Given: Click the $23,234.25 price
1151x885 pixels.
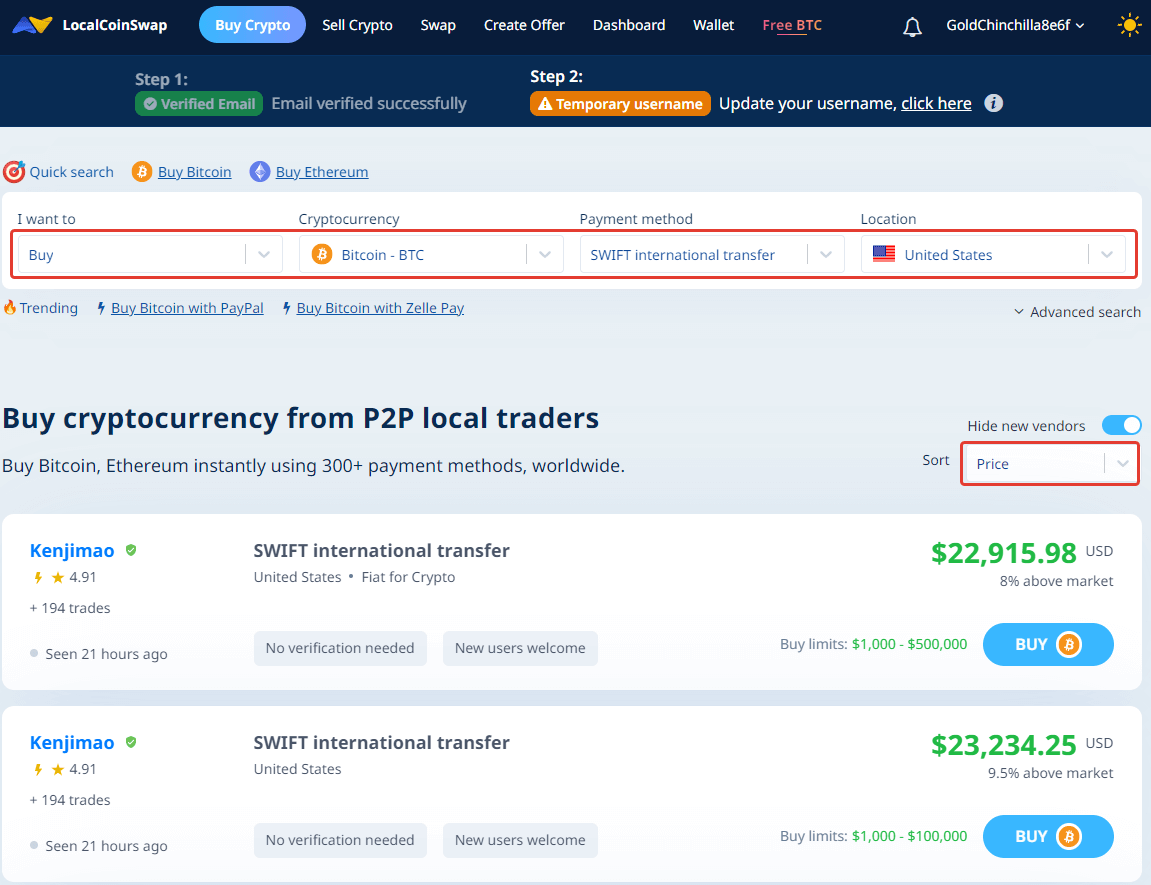Looking at the screenshot, I should click(x=1003, y=745).
